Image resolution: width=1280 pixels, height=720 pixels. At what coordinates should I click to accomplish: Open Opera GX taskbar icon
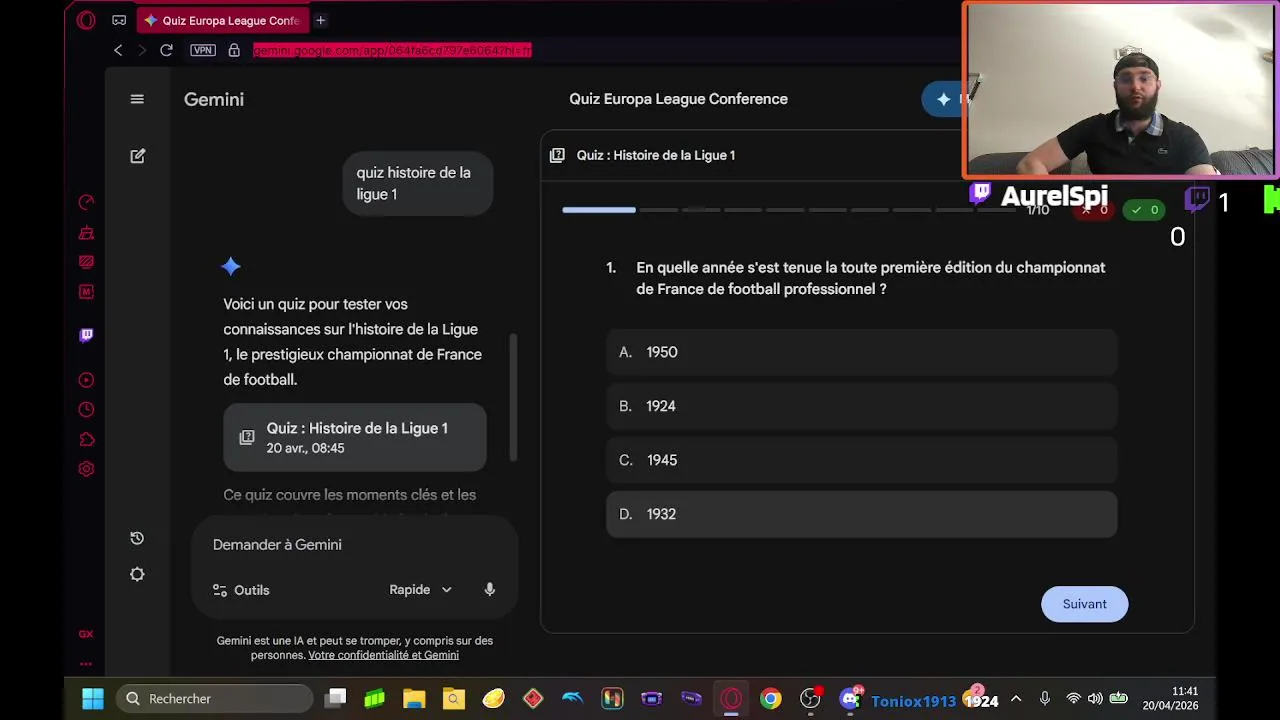click(x=731, y=699)
